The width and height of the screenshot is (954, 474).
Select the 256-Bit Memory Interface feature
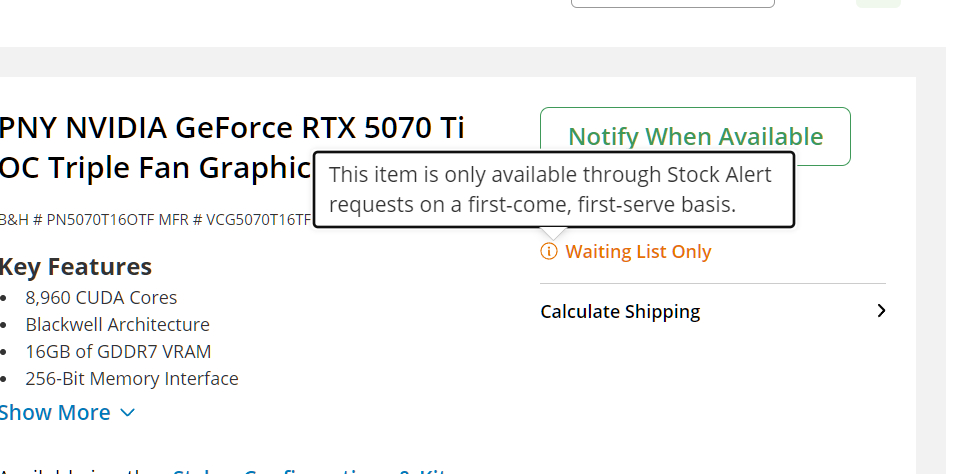tap(132, 378)
